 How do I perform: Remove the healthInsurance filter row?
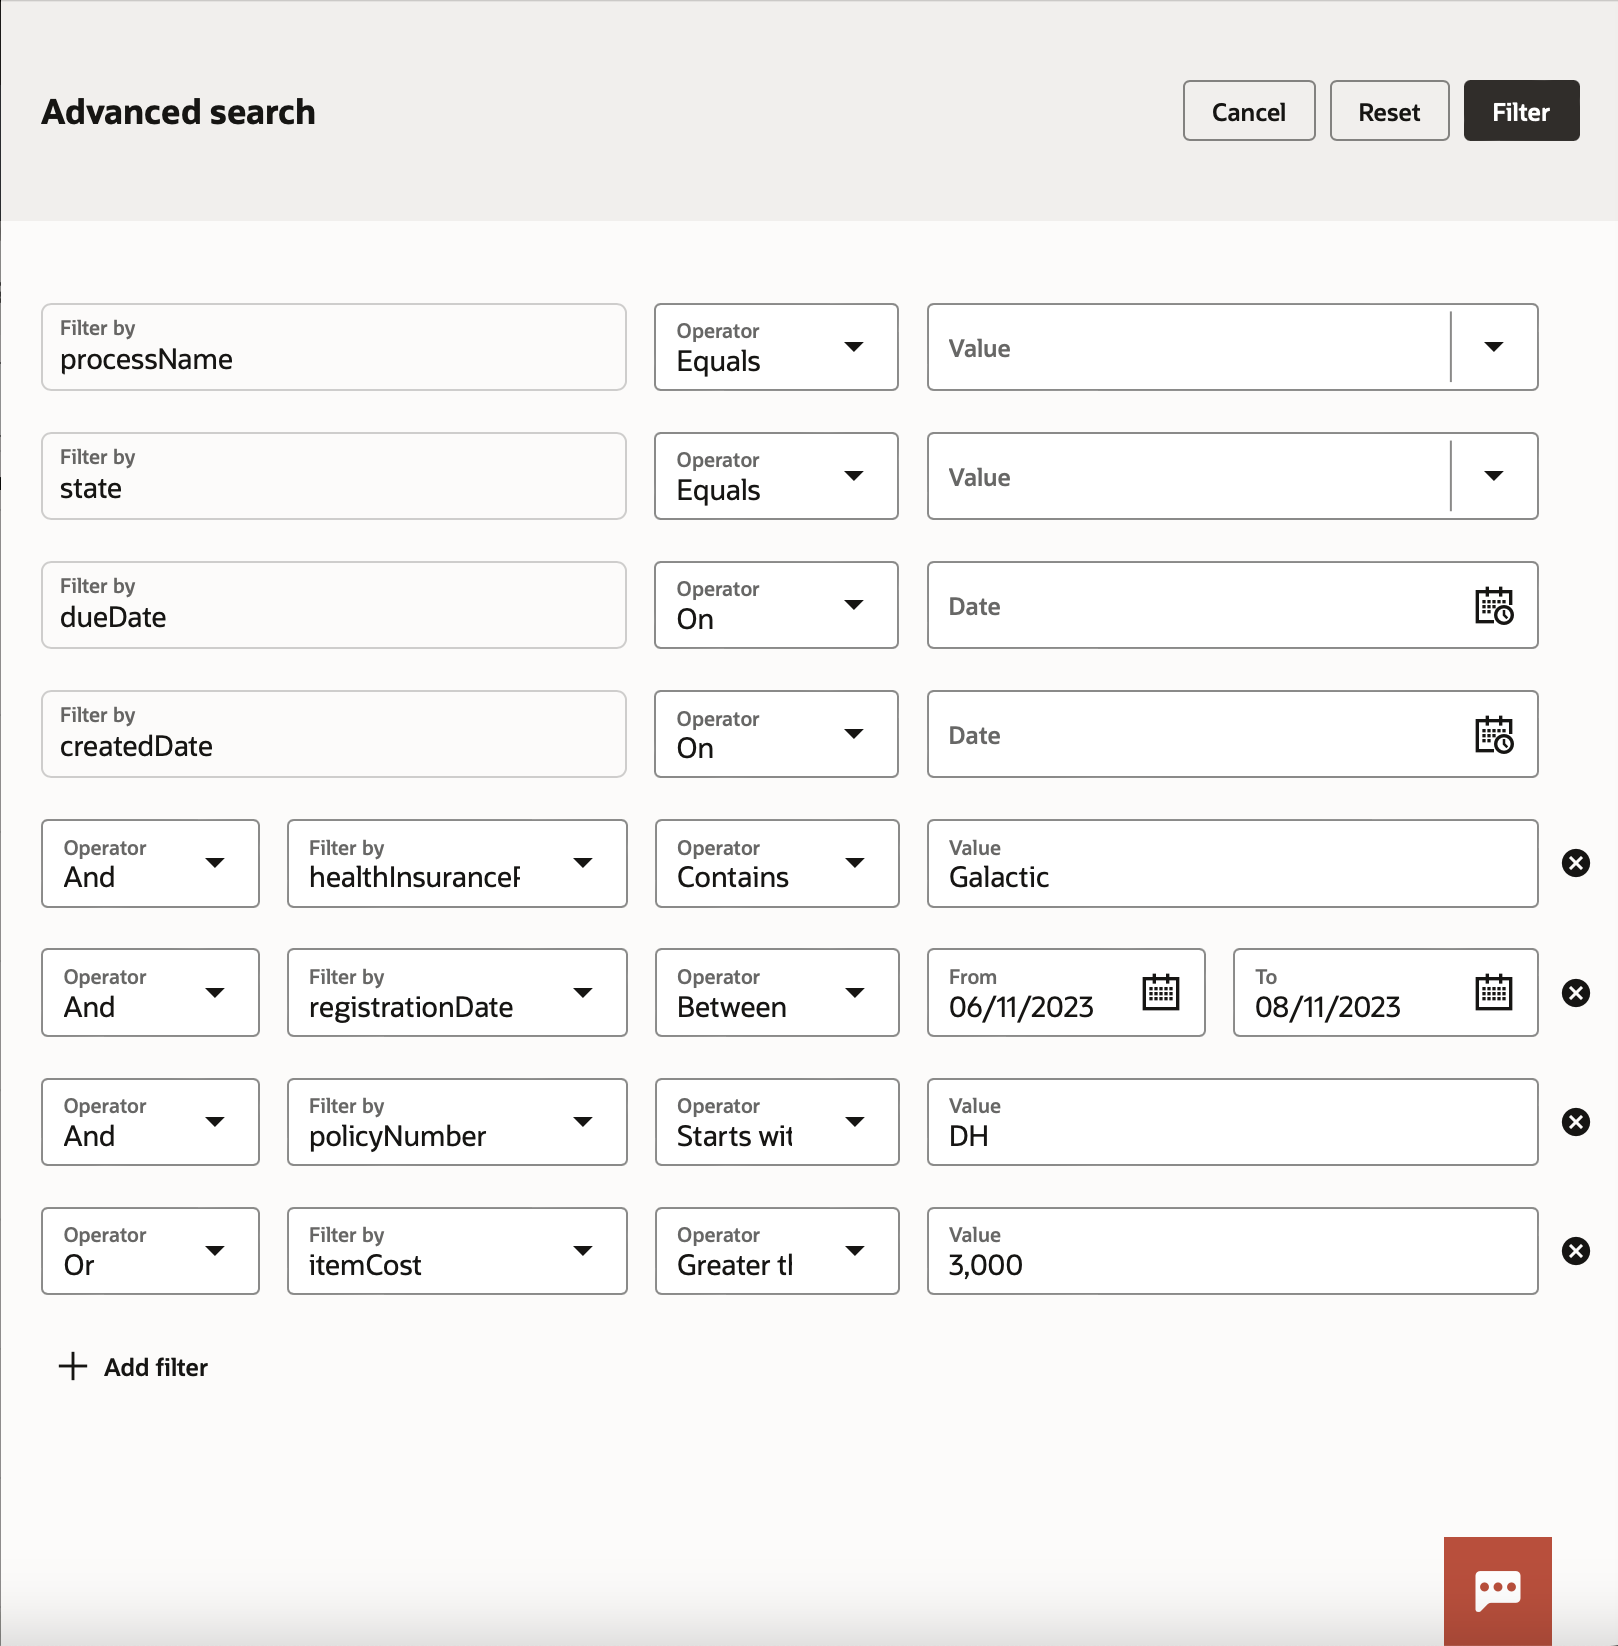(1575, 864)
